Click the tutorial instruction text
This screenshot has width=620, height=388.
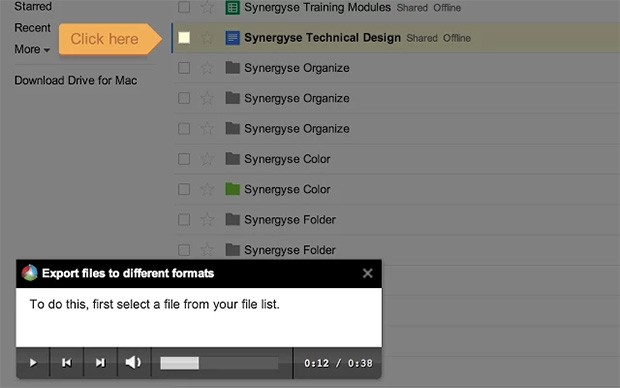(x=155, y=304)
